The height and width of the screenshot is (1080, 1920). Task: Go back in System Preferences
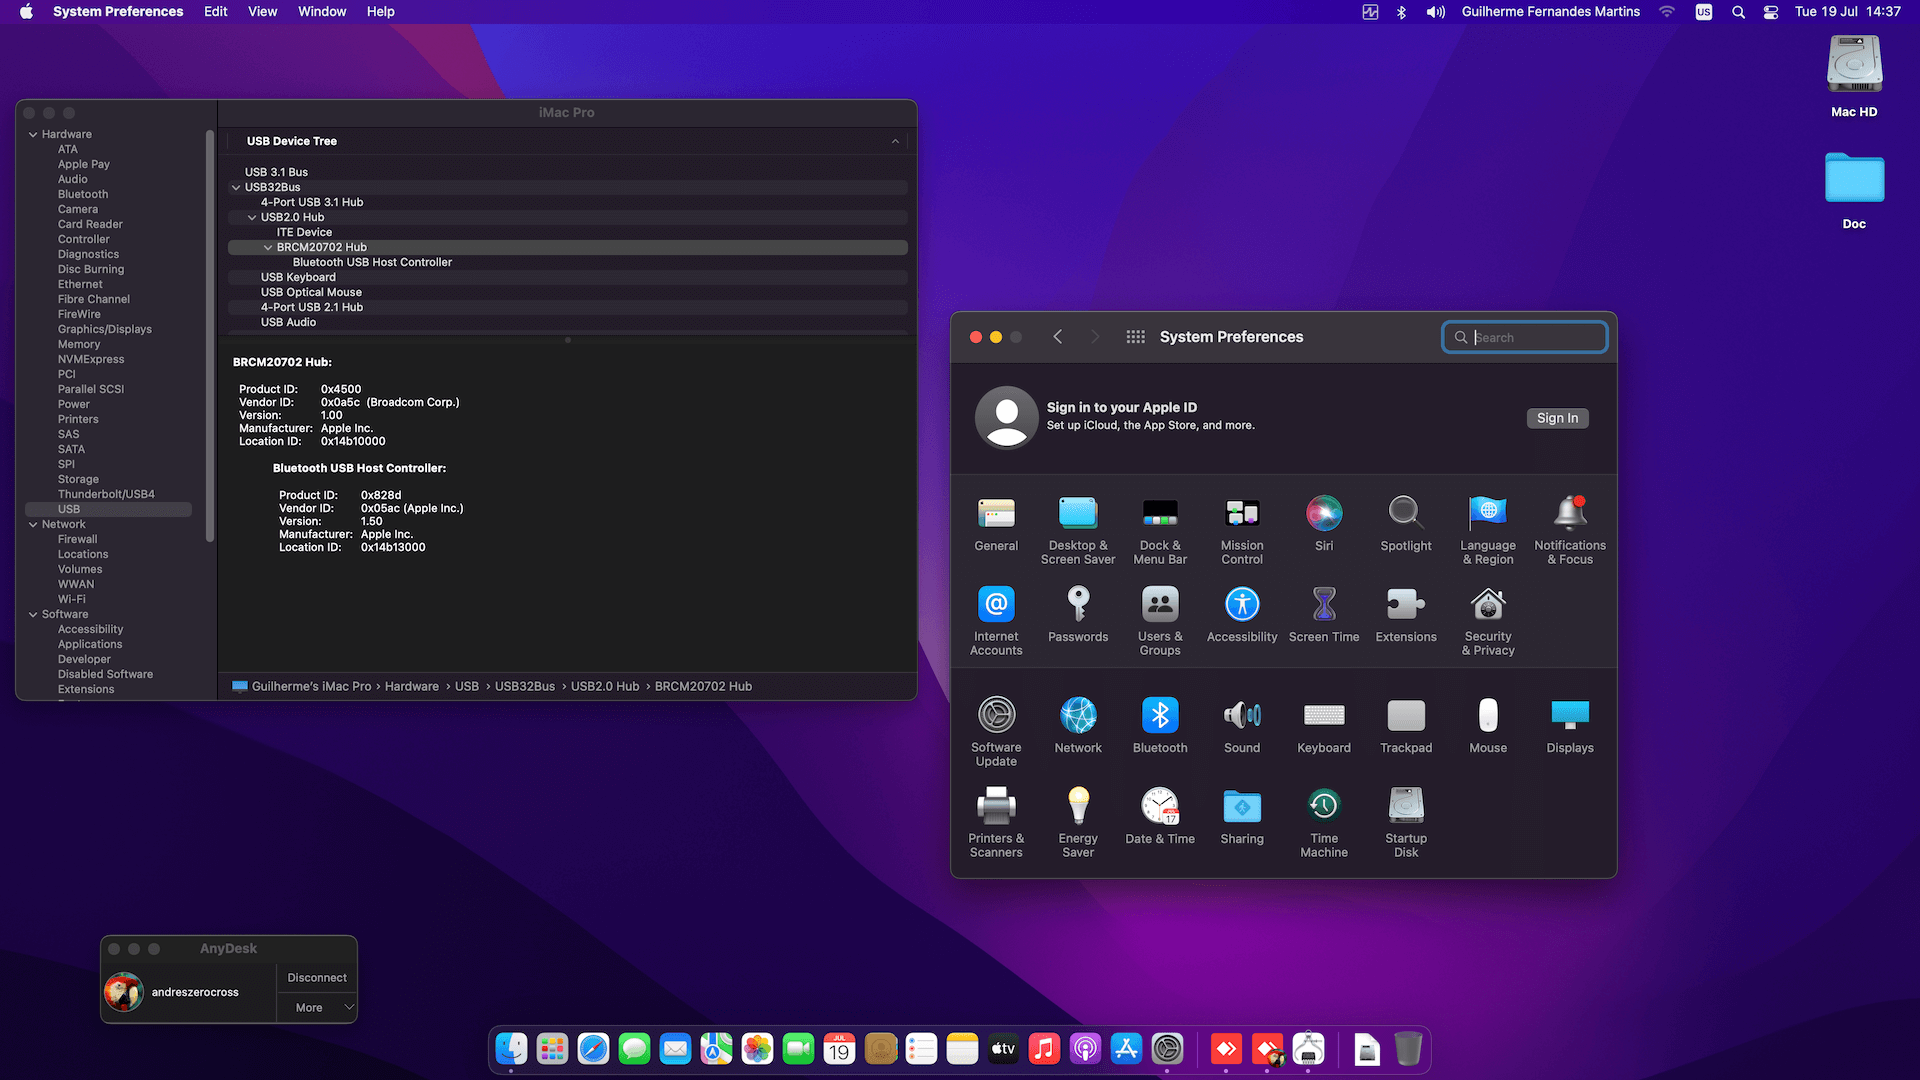coord(1057,337)
